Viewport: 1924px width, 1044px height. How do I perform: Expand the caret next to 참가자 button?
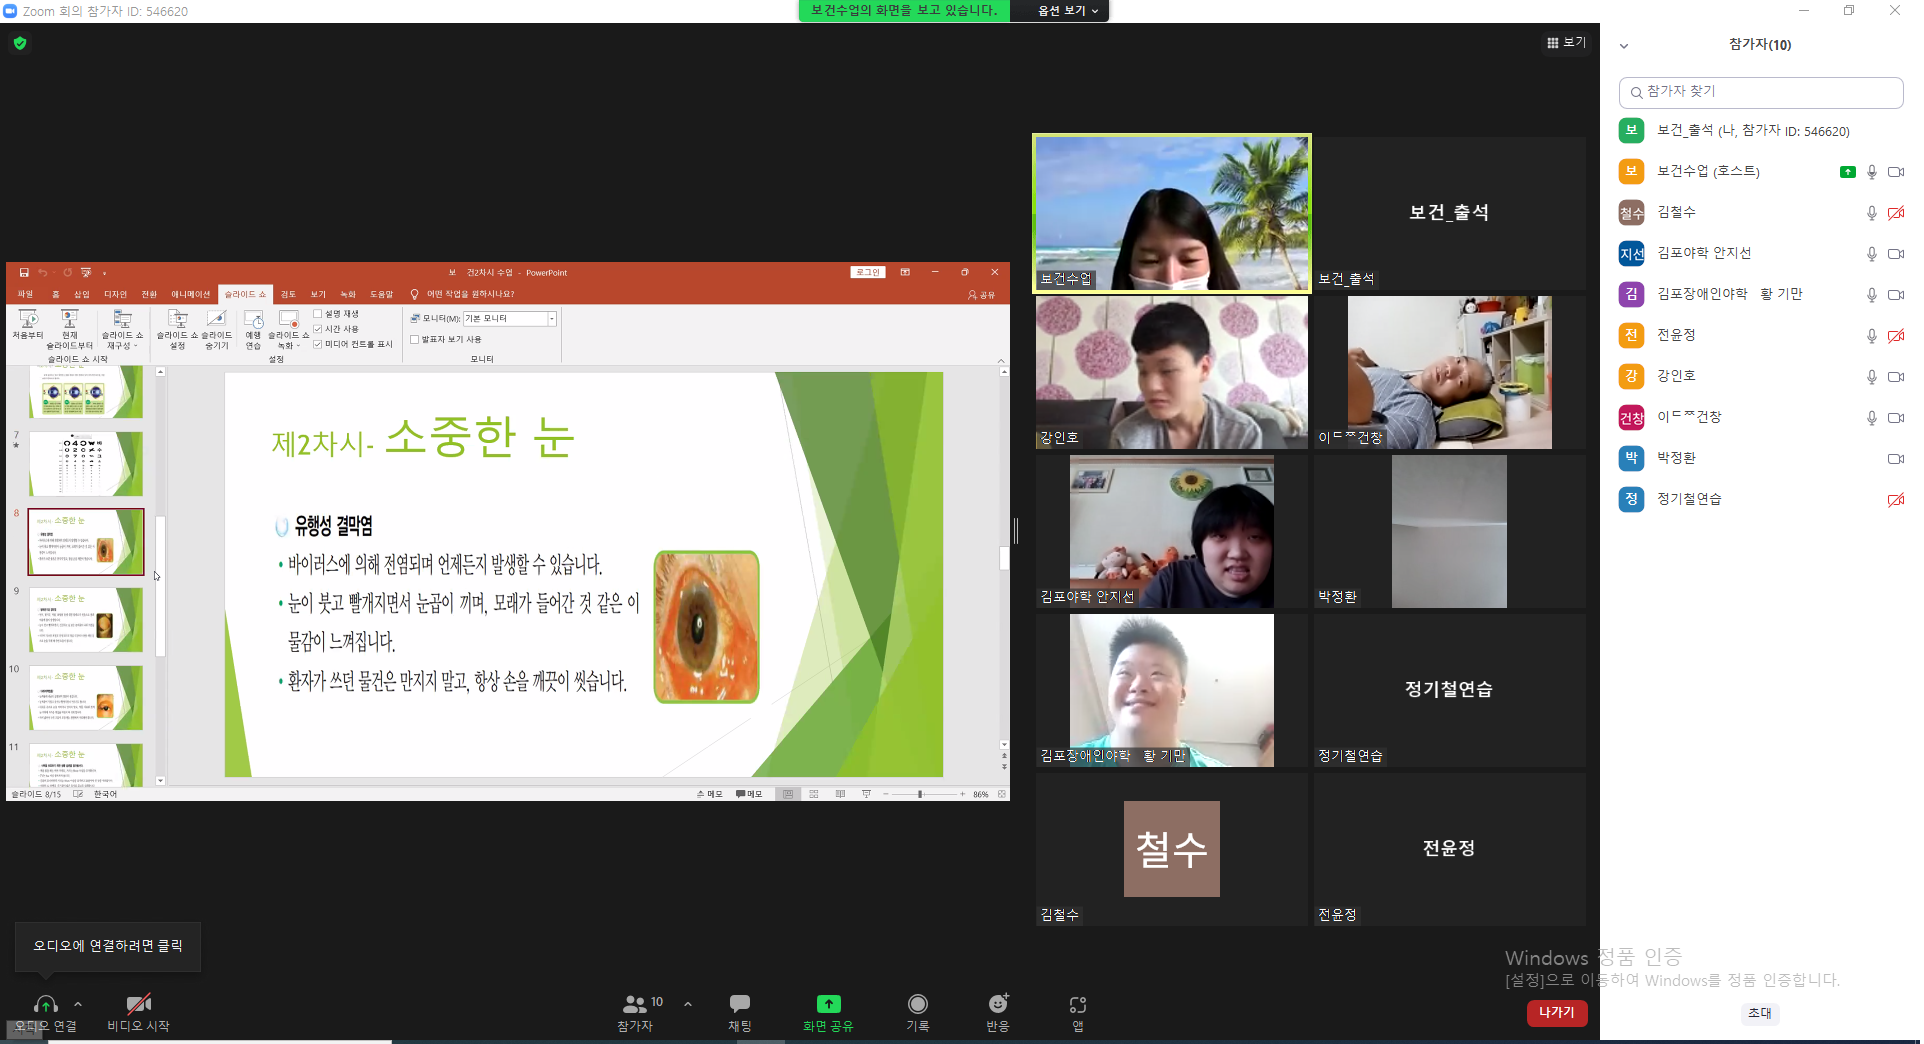pos(688,1004)
